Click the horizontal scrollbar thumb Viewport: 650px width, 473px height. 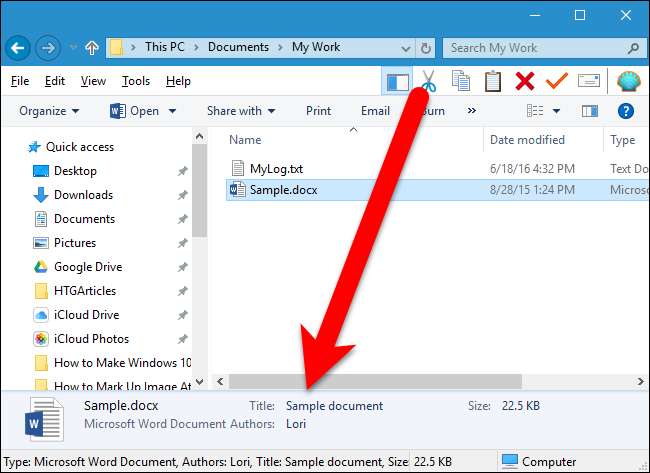pyautogui.click(x=375, y=381)
